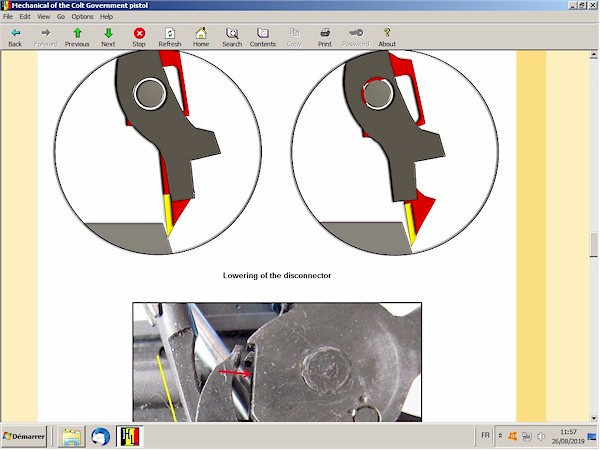Viewport: 600px width, 450px height.
Task: Click the caption 'Lowering of the disconnector'
Action: click(x=277, y=276)
